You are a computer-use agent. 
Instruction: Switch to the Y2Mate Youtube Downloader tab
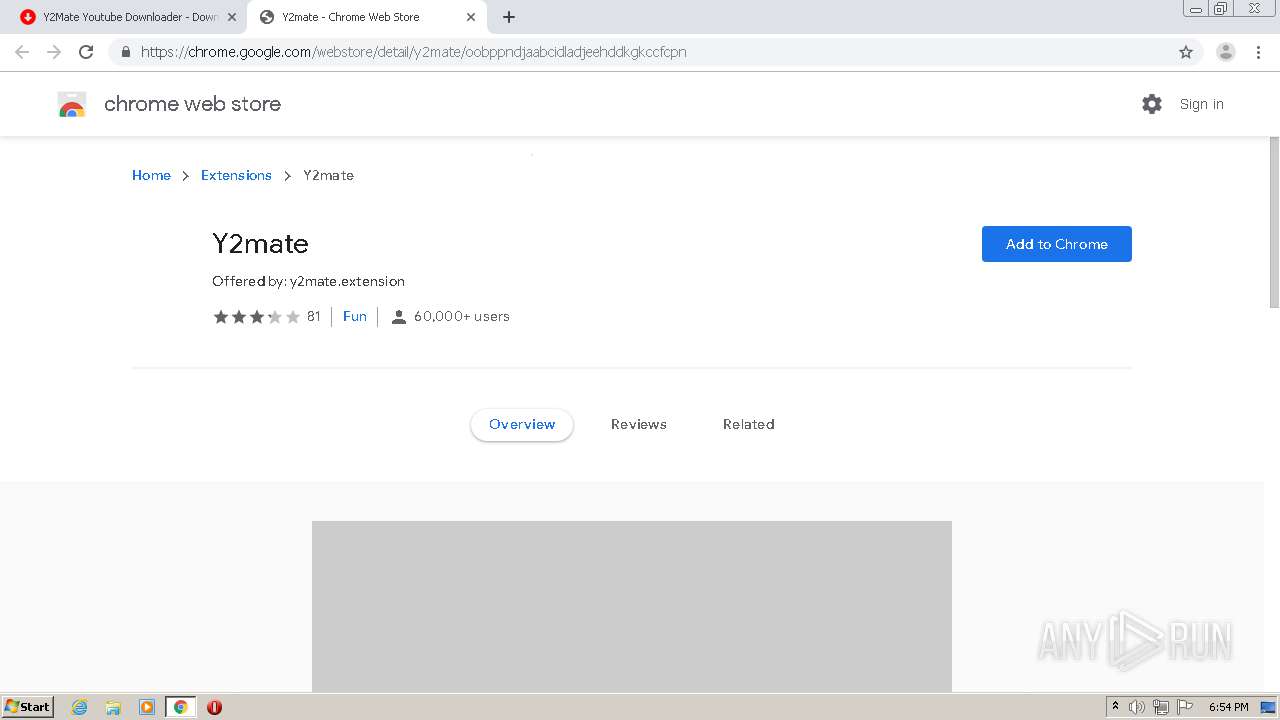point(128,17)
